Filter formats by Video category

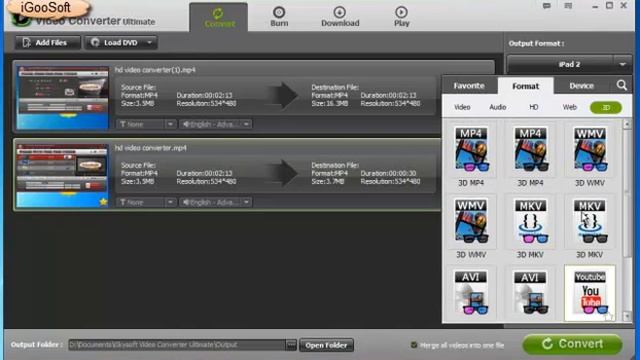[x=462, y=107]
